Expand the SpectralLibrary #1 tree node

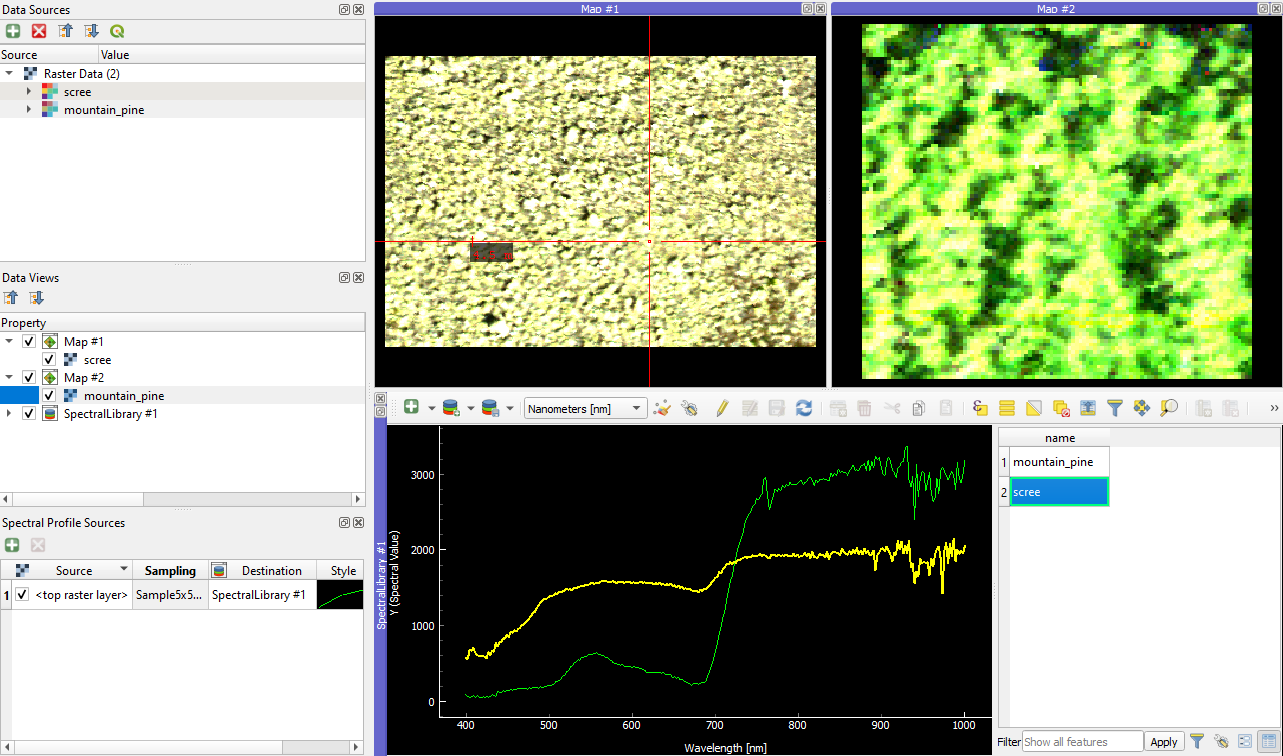(x=9, y=414)
